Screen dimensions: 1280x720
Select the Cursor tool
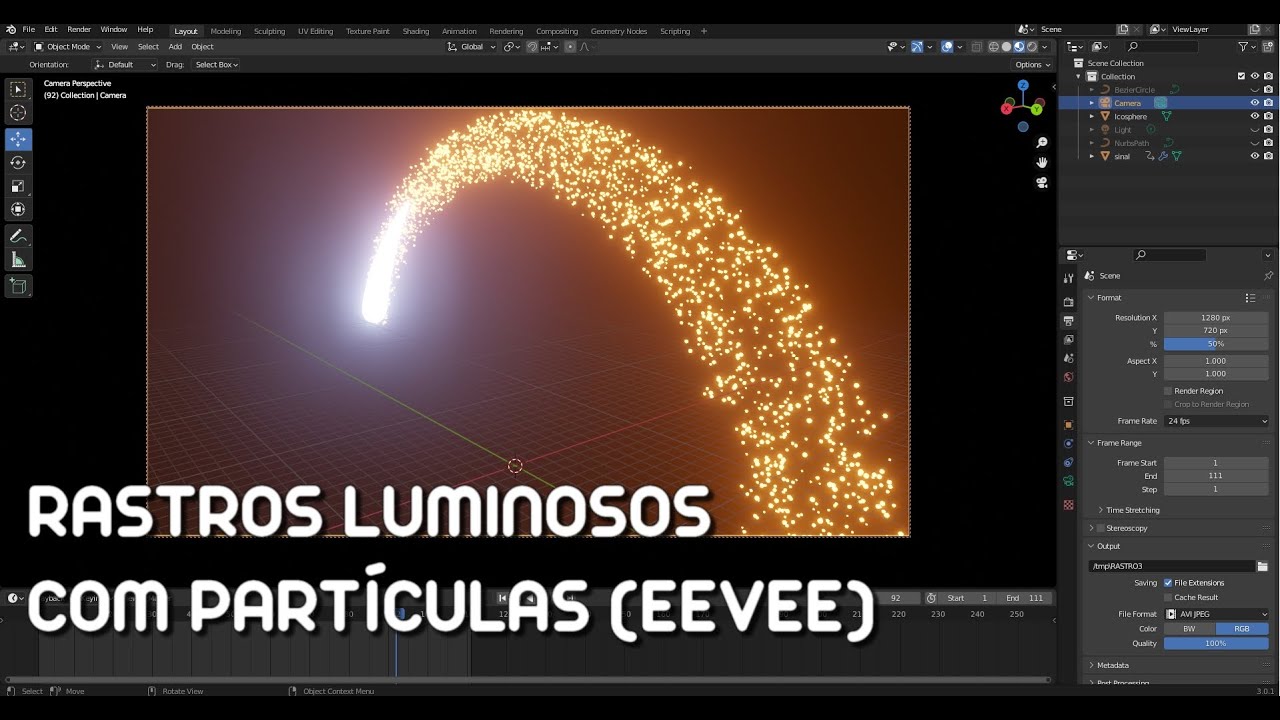tap(18, 113)
